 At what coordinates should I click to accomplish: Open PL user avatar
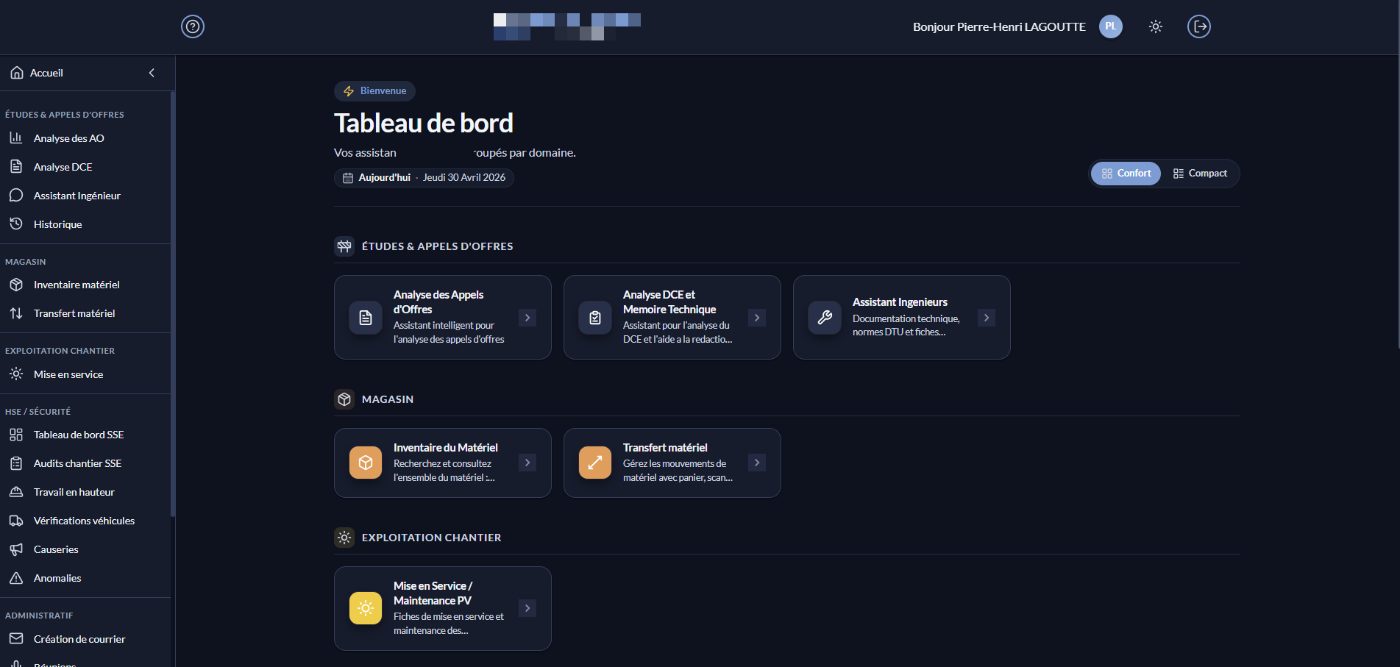[x=1111, y=27]
